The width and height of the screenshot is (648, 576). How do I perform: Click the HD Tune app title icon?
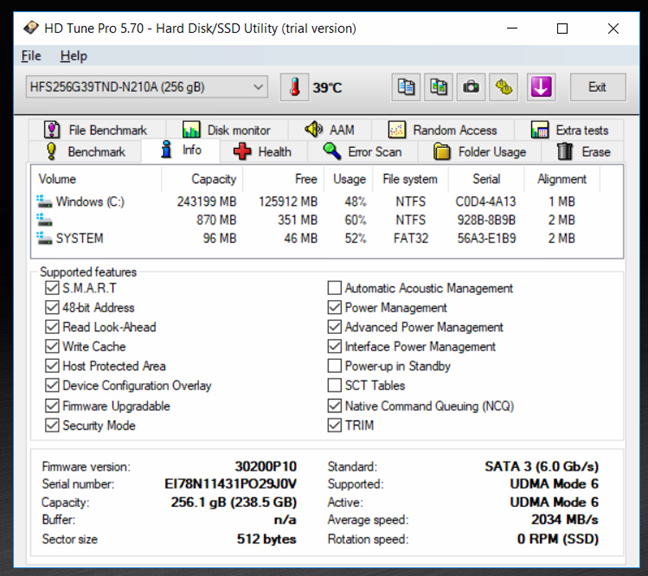[31, 28]
